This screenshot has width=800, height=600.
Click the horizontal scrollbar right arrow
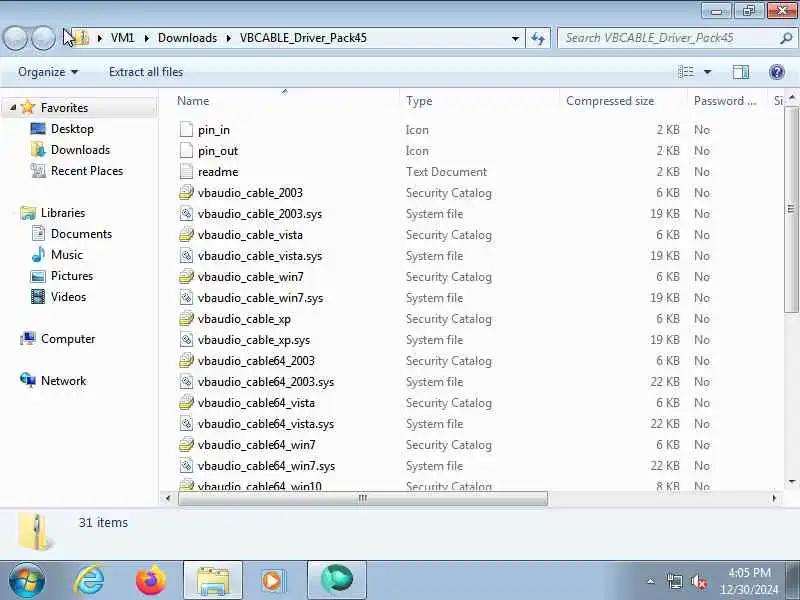click(774, 498)
